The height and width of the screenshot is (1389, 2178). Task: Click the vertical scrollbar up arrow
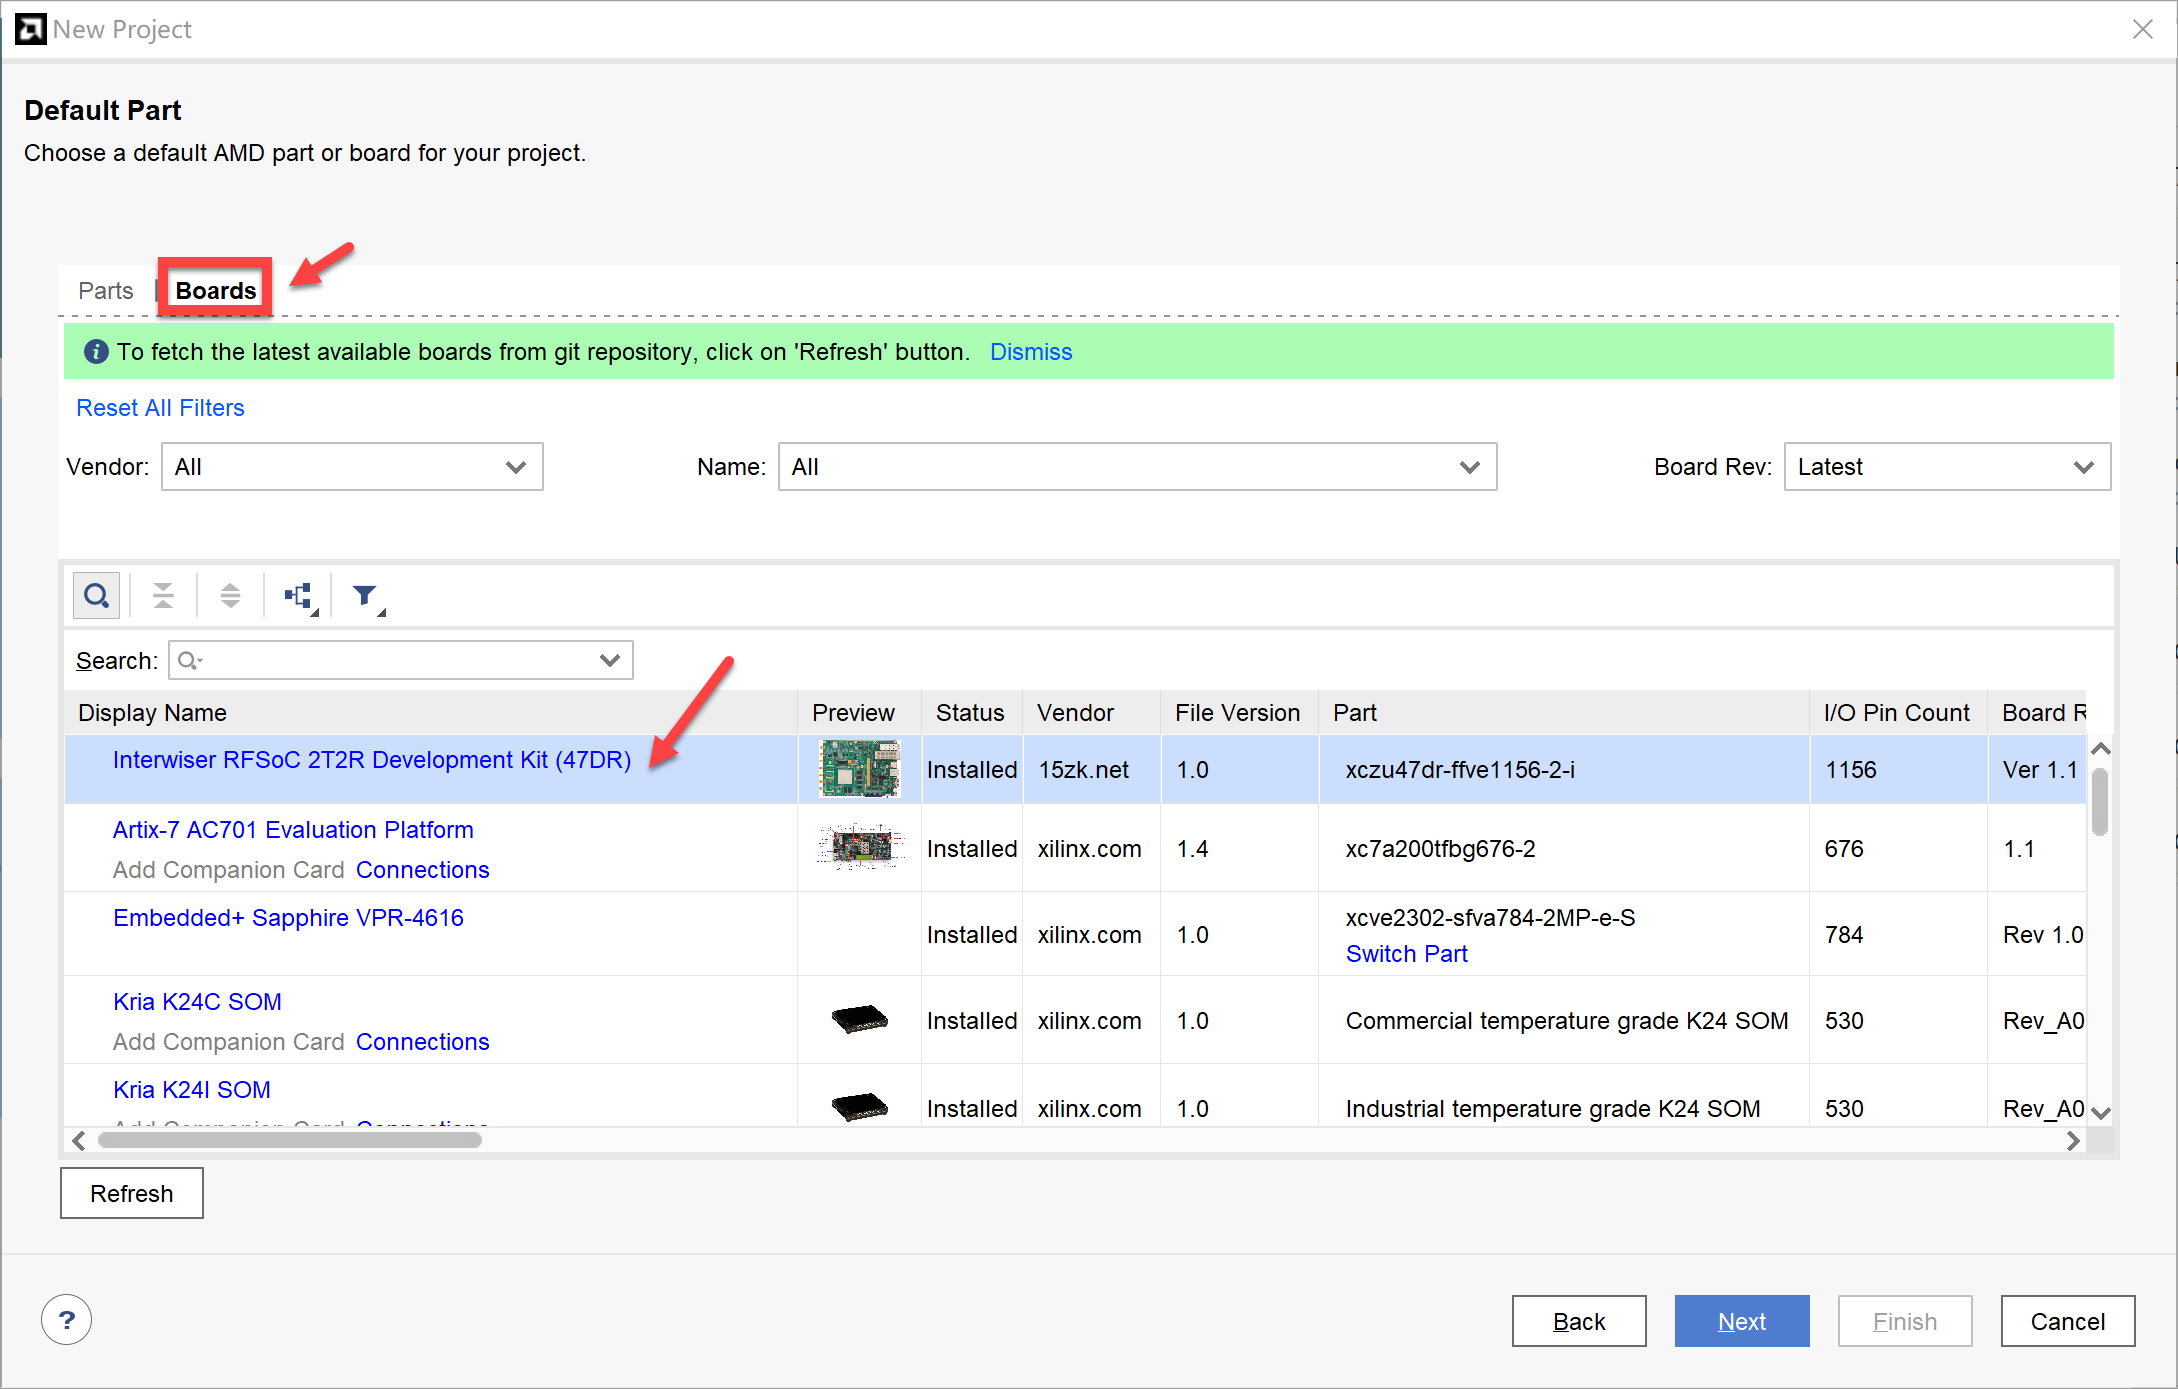tap(2101, 749)
